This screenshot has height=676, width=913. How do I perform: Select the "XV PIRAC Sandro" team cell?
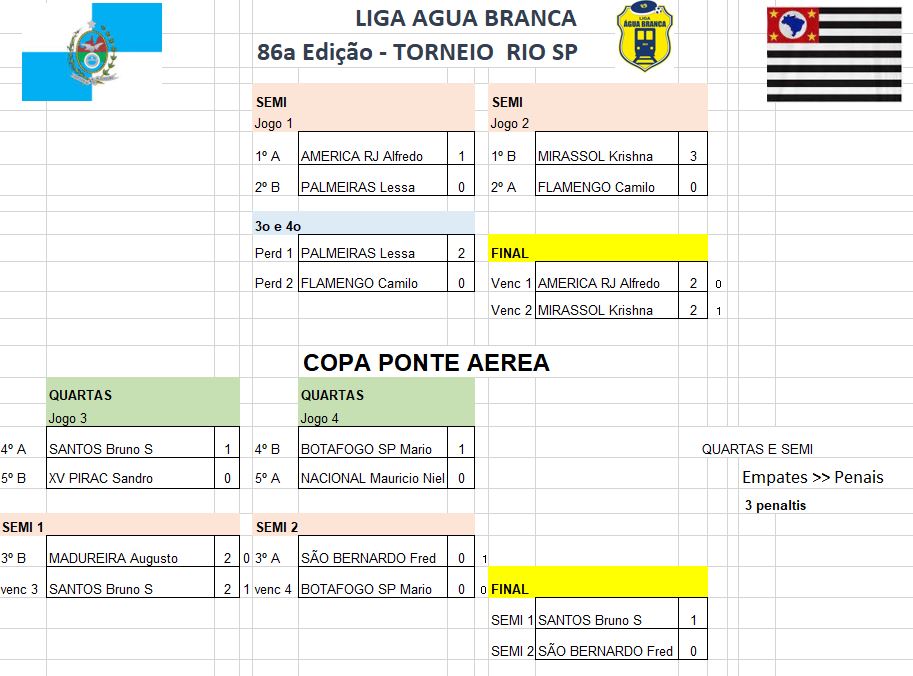(x=130, y=478)
